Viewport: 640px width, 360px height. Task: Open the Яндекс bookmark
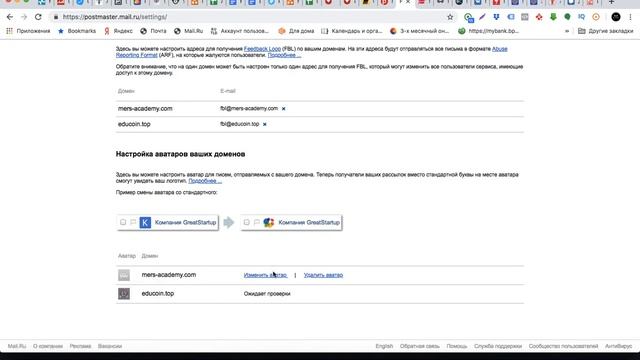118,31
